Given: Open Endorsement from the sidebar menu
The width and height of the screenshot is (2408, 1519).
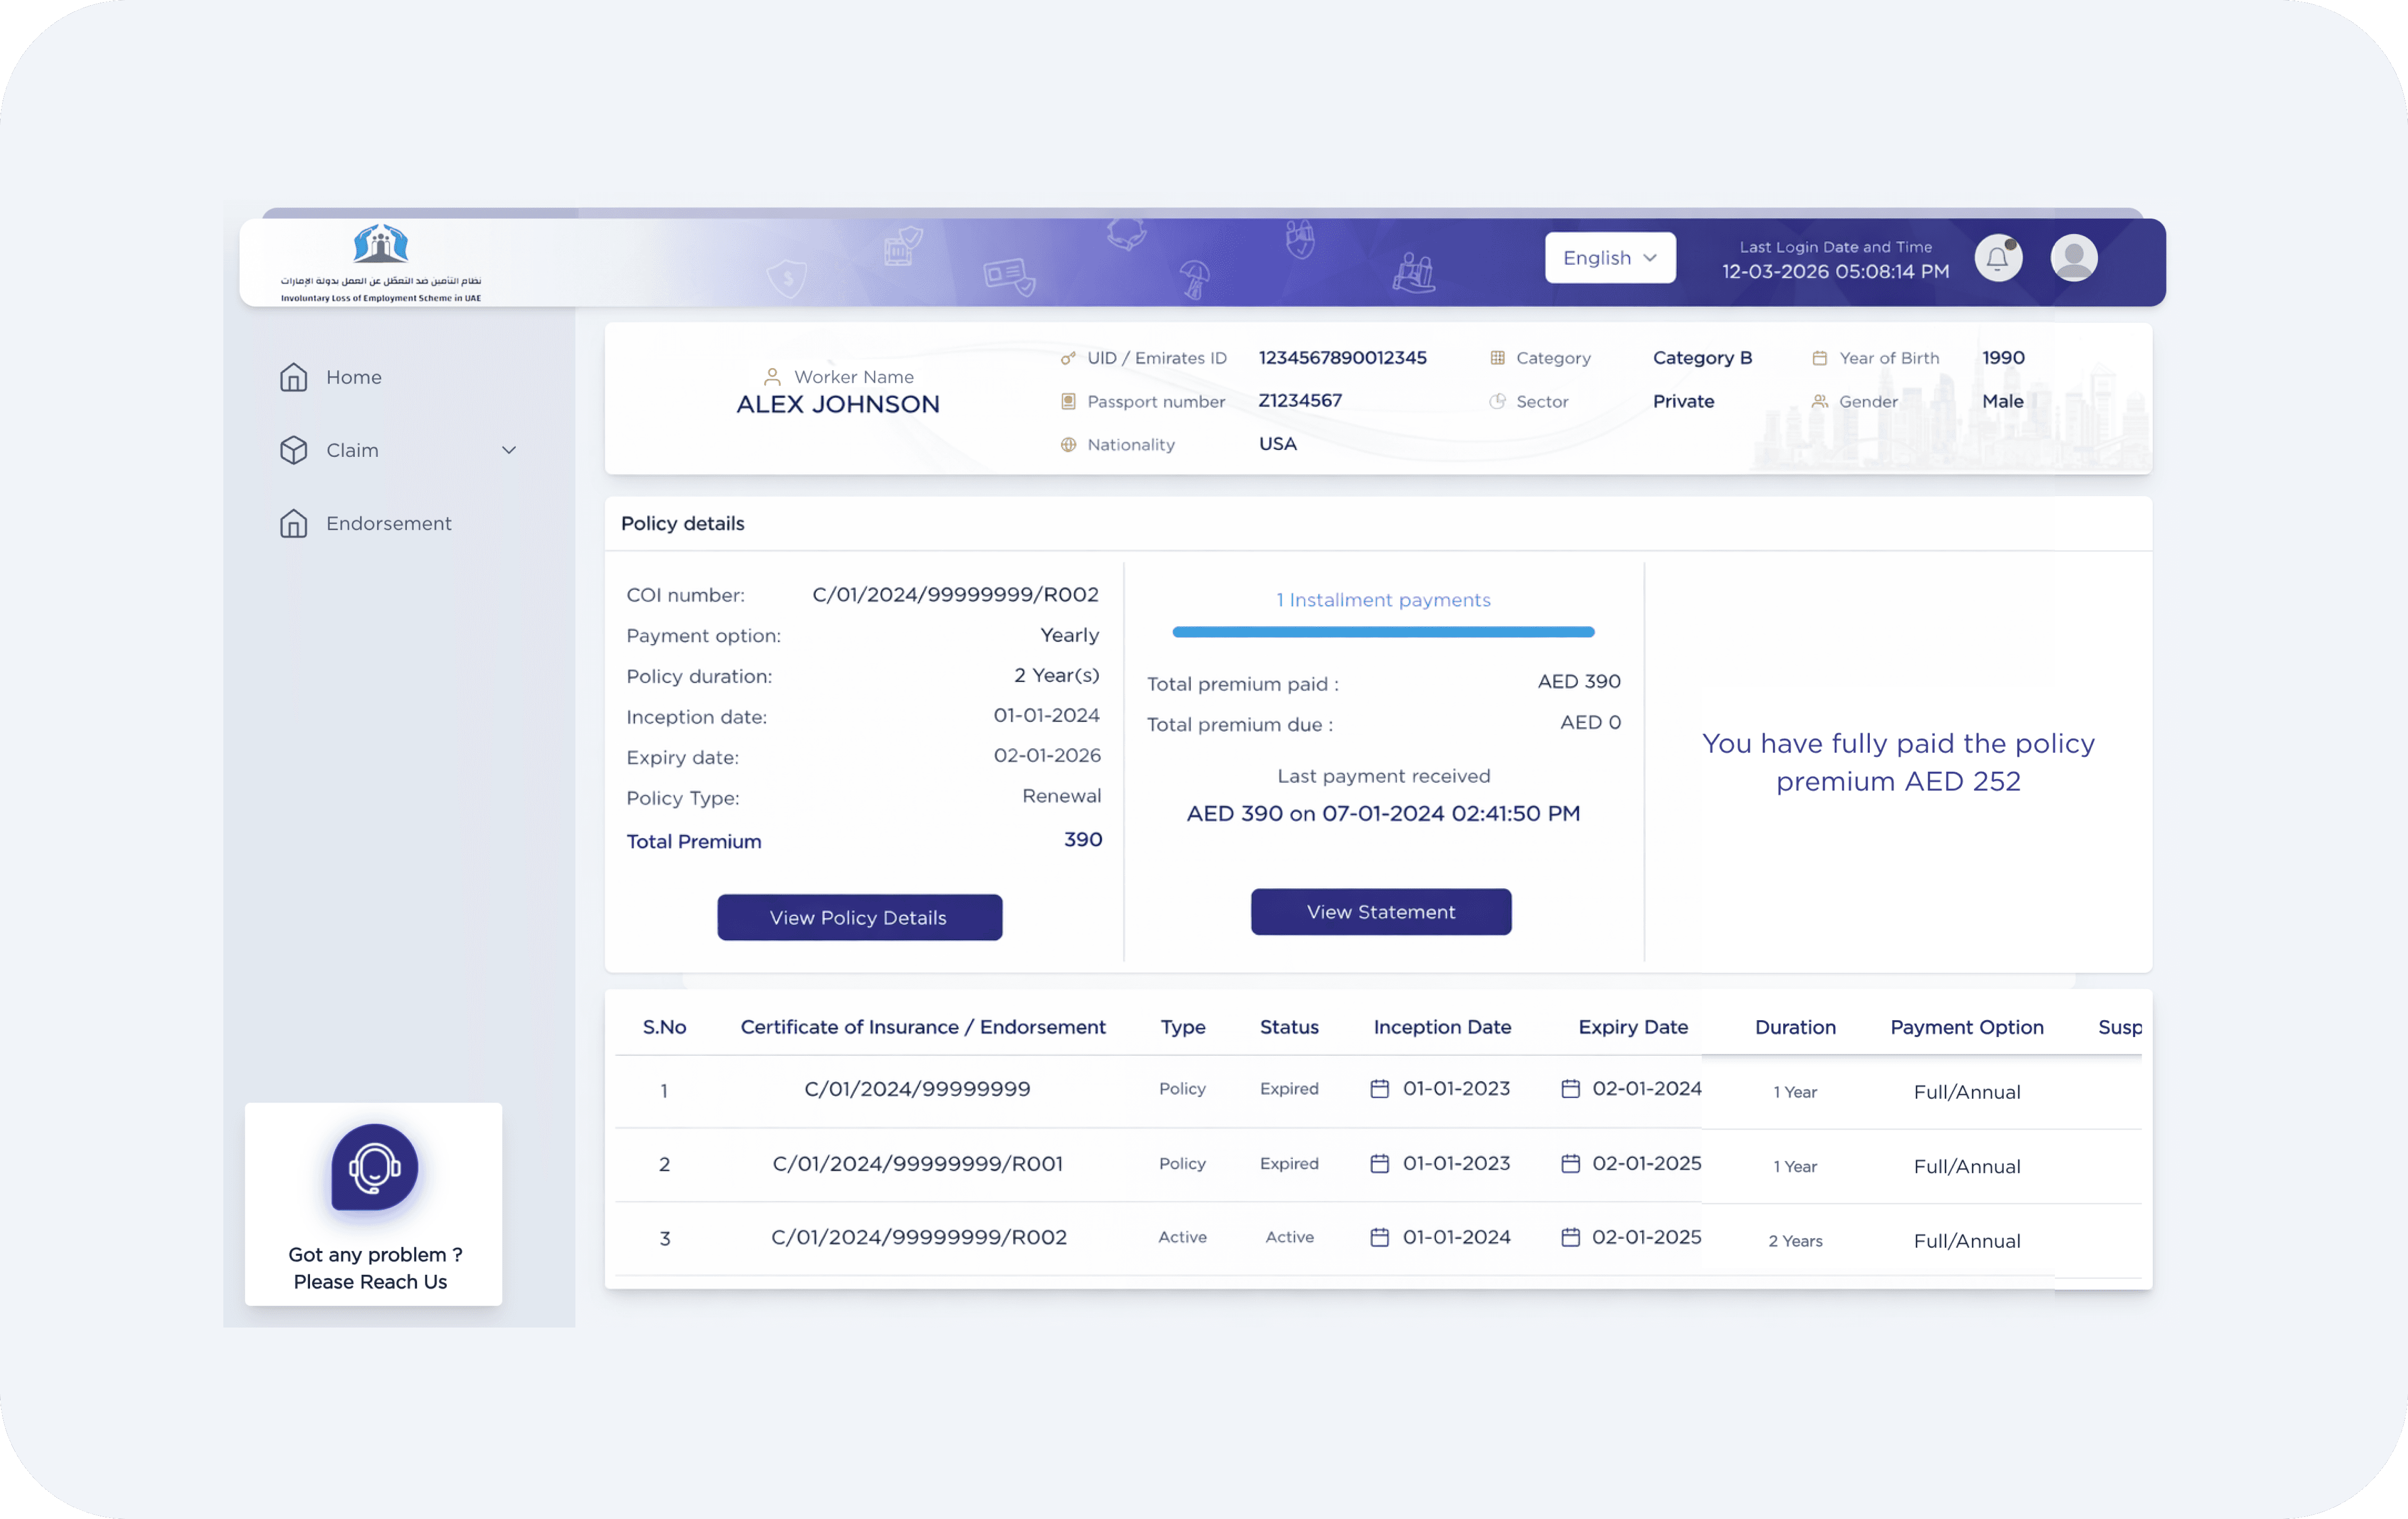Looking at the screenshot, I should [388, 523].
